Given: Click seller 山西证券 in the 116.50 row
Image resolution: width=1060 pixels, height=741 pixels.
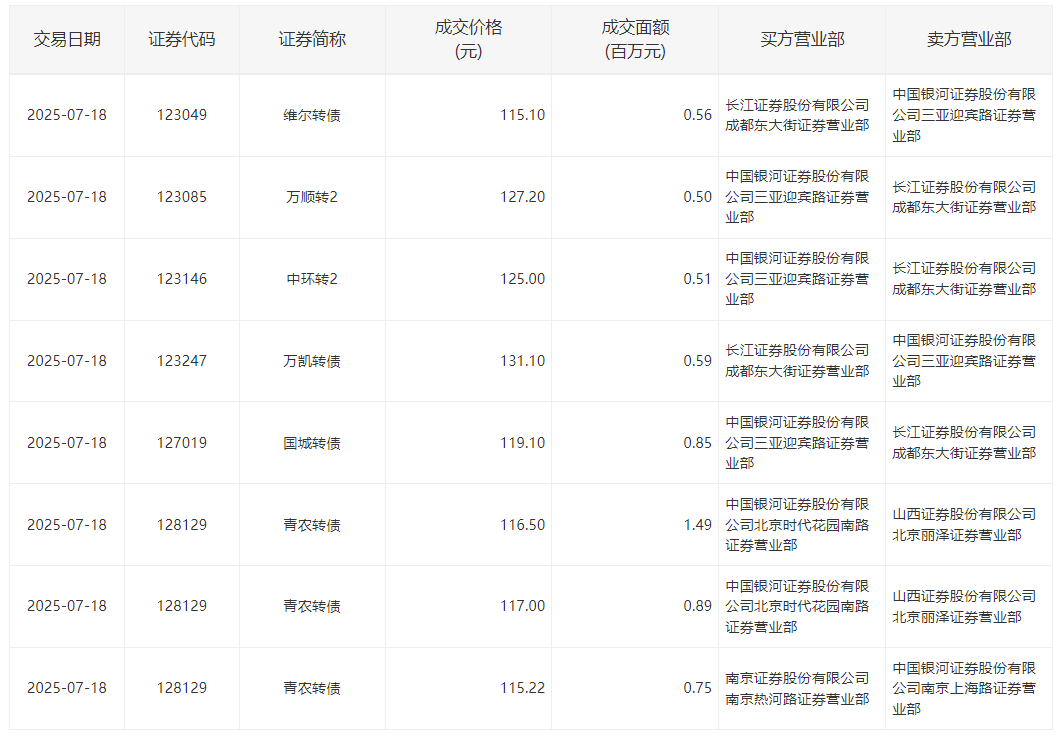Looking at the screenshot, I should coord(964,525).
